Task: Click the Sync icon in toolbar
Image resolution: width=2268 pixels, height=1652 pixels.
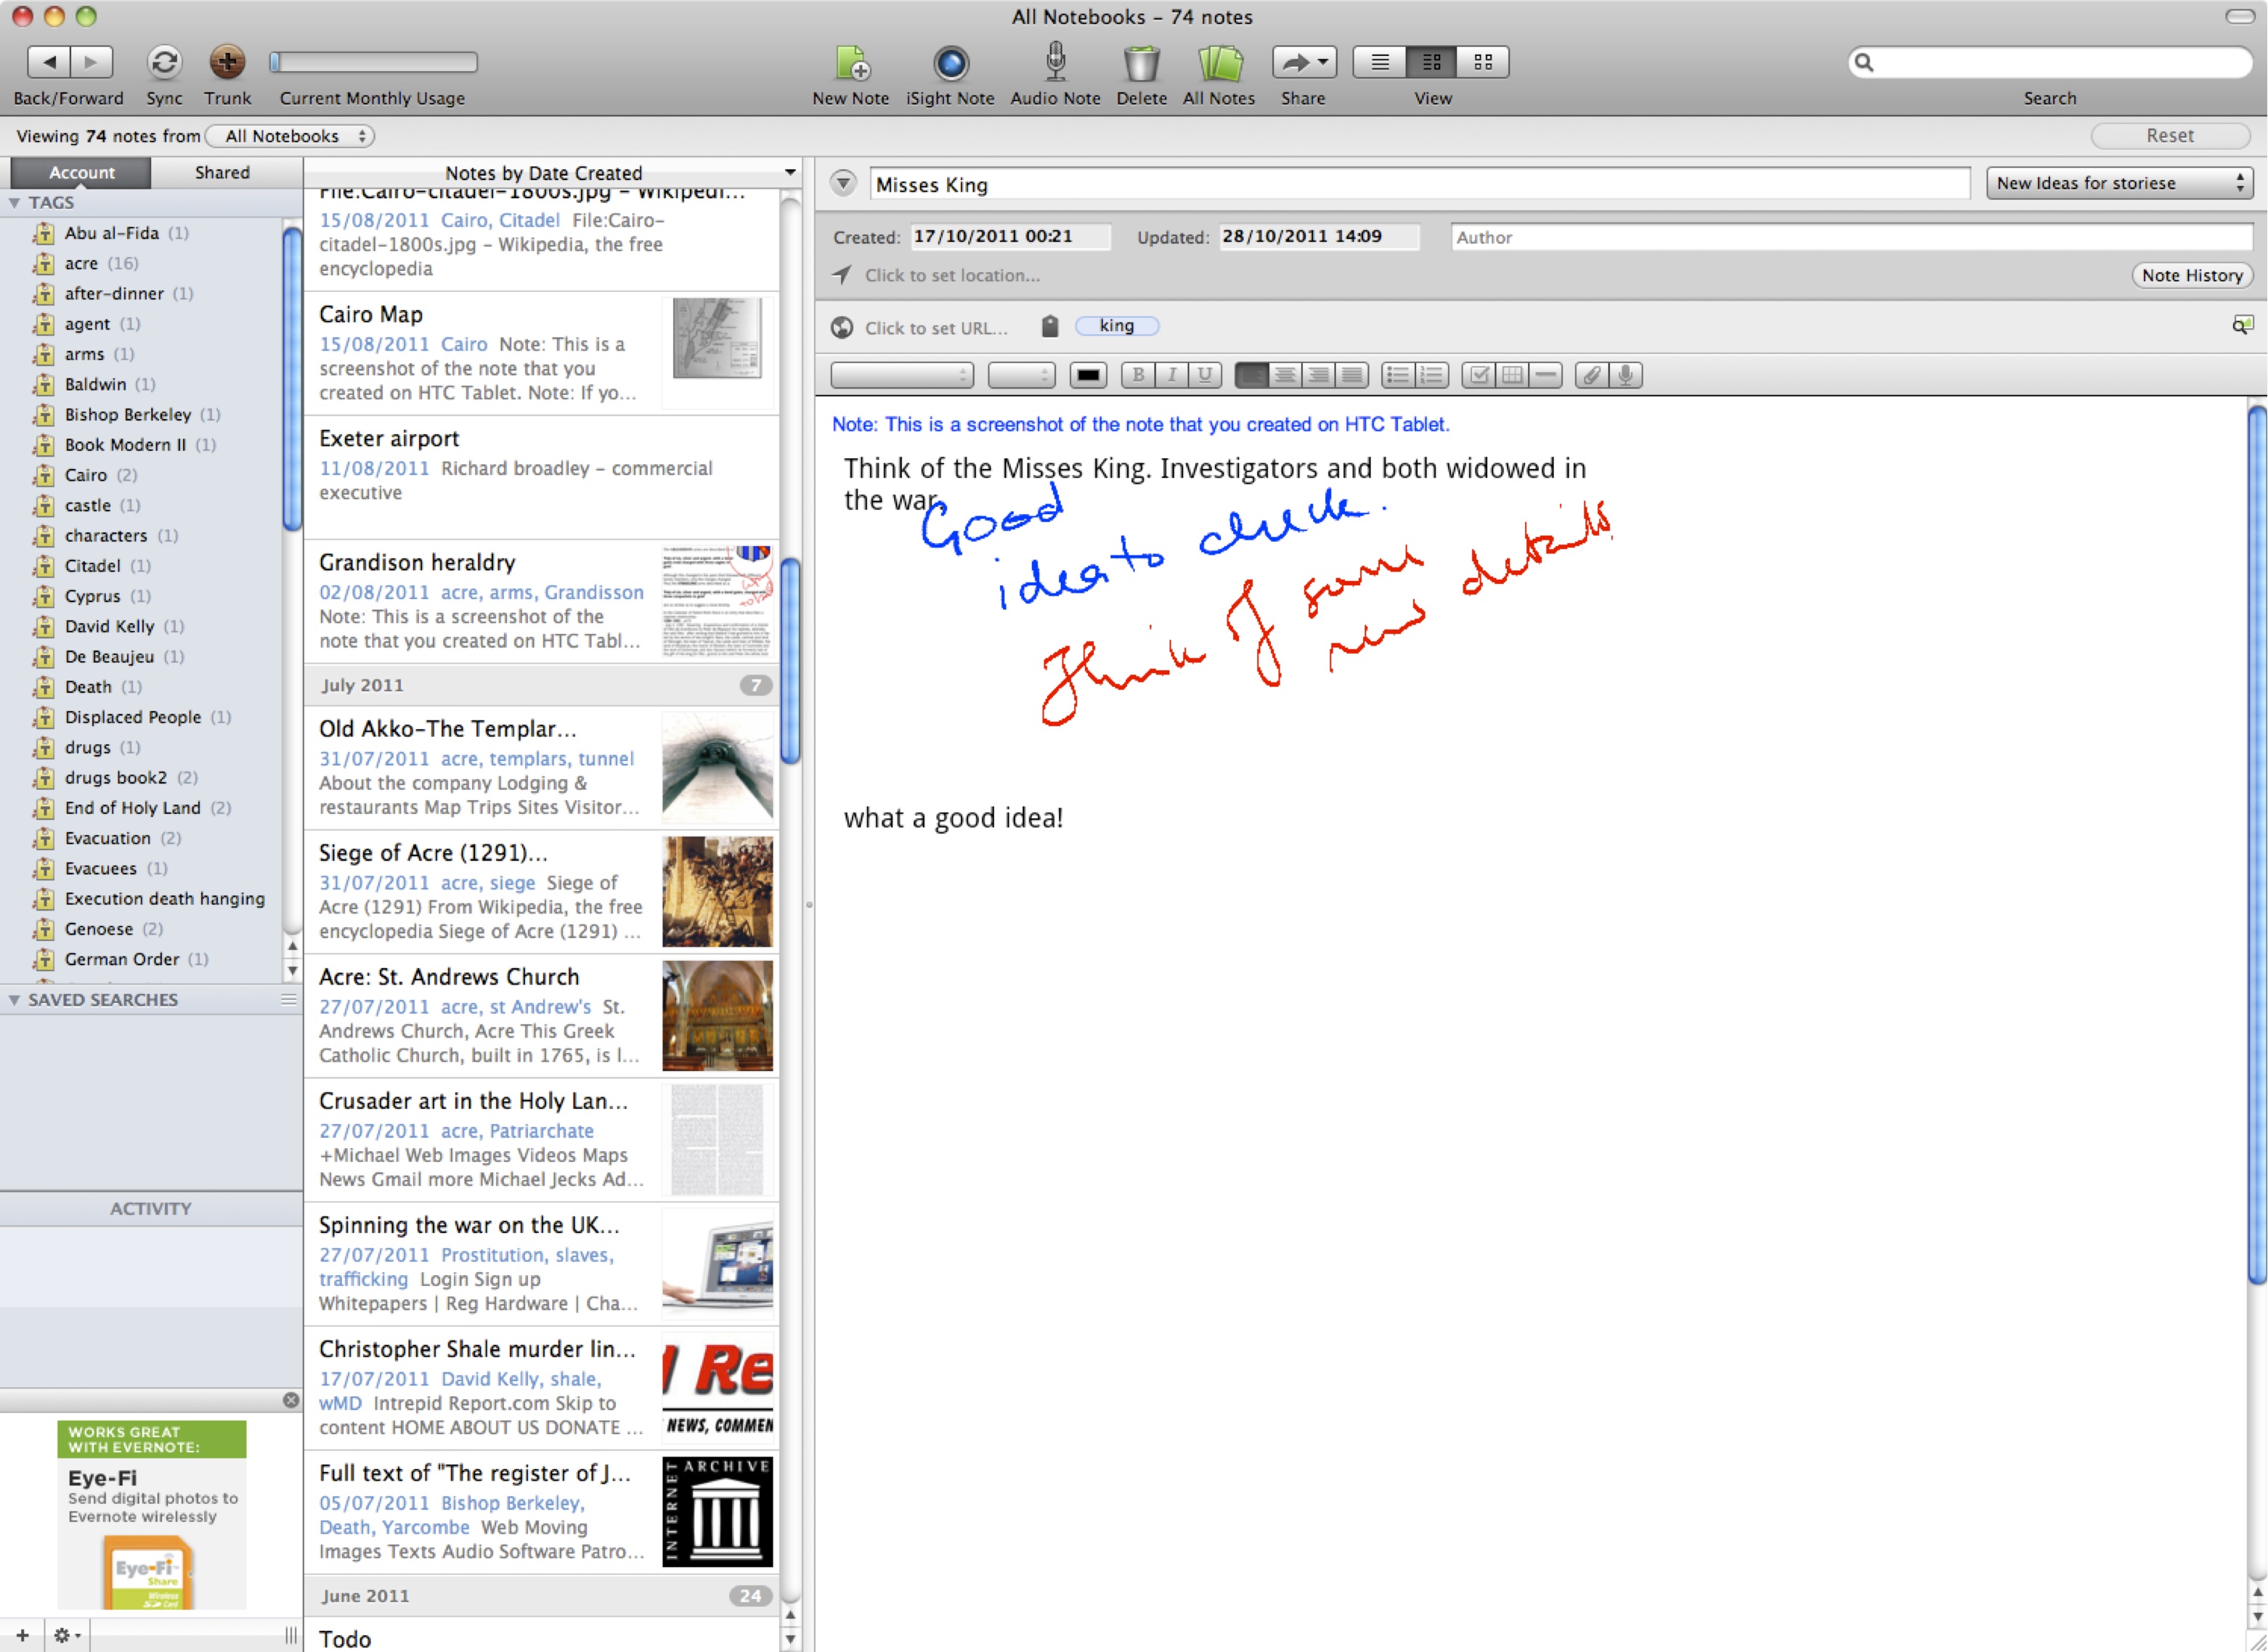Action: 164,63
